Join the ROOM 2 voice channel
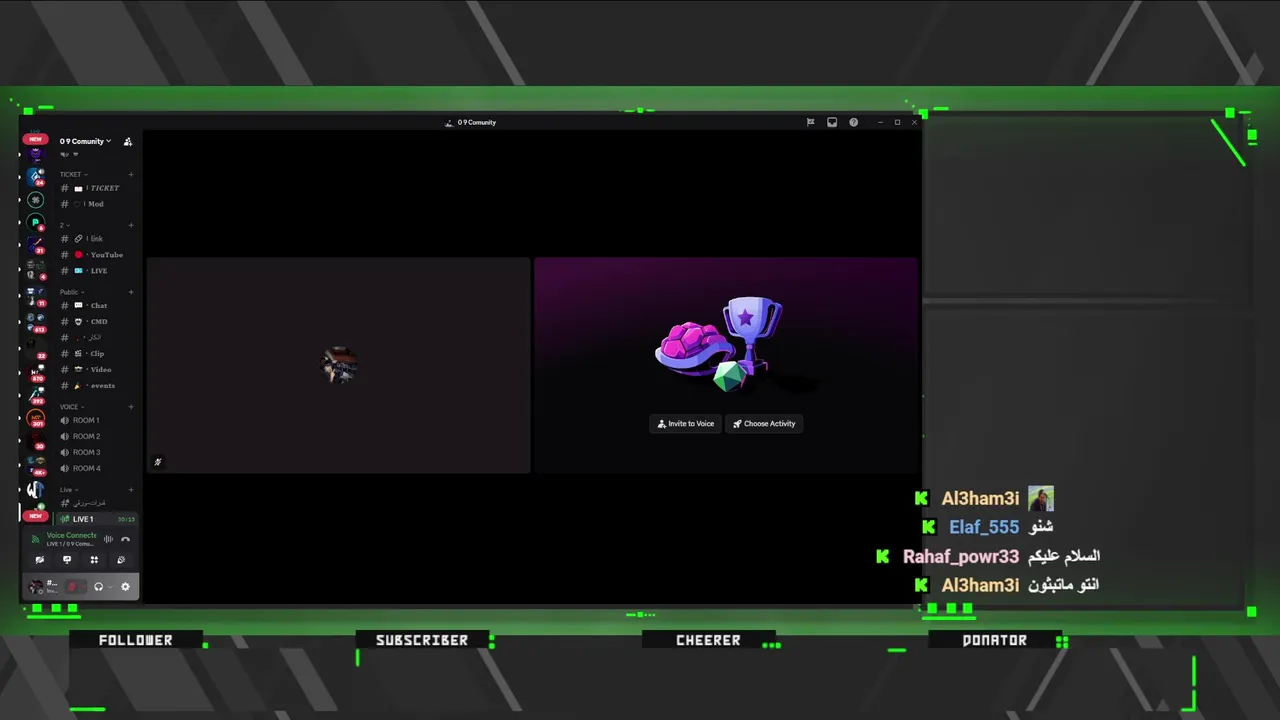The height and width of the screenshot is (720, 1280). [x=96, y=437]
